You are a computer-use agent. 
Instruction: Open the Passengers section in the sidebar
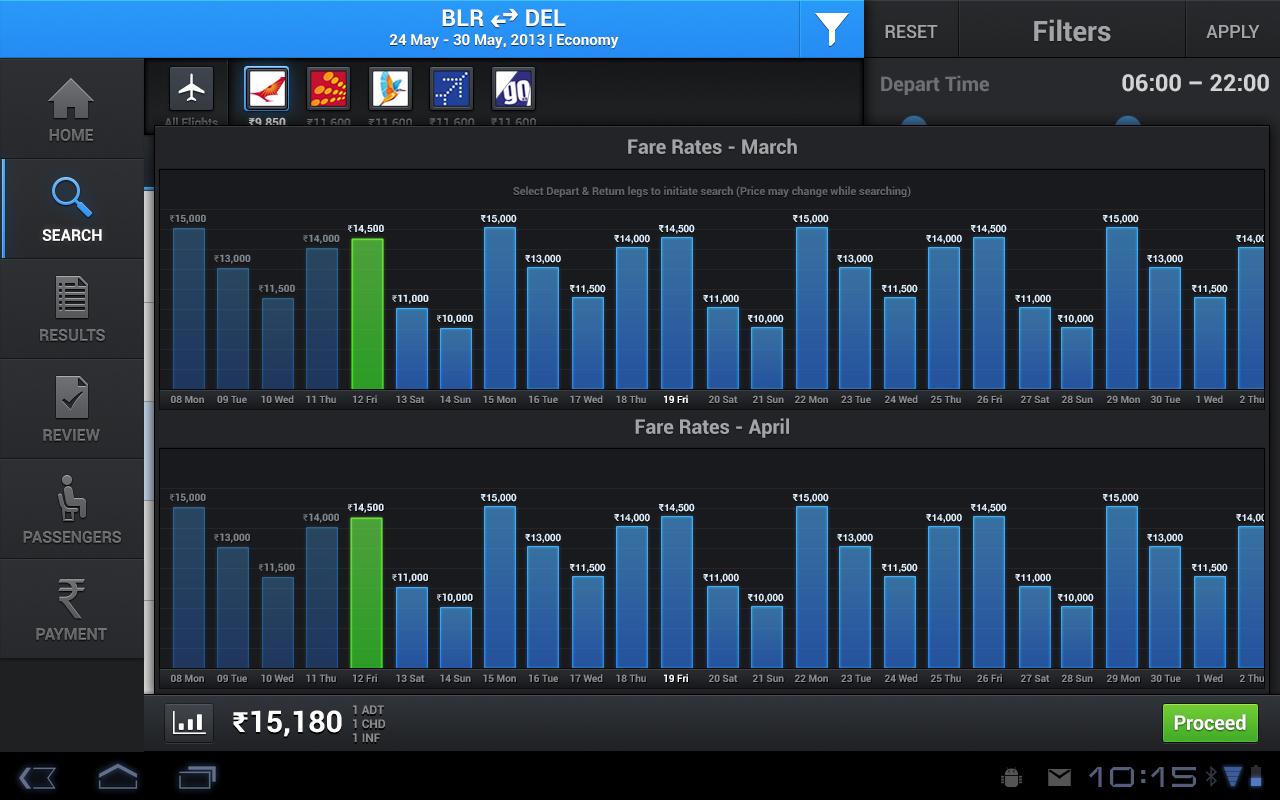click(x=71, y=508)
